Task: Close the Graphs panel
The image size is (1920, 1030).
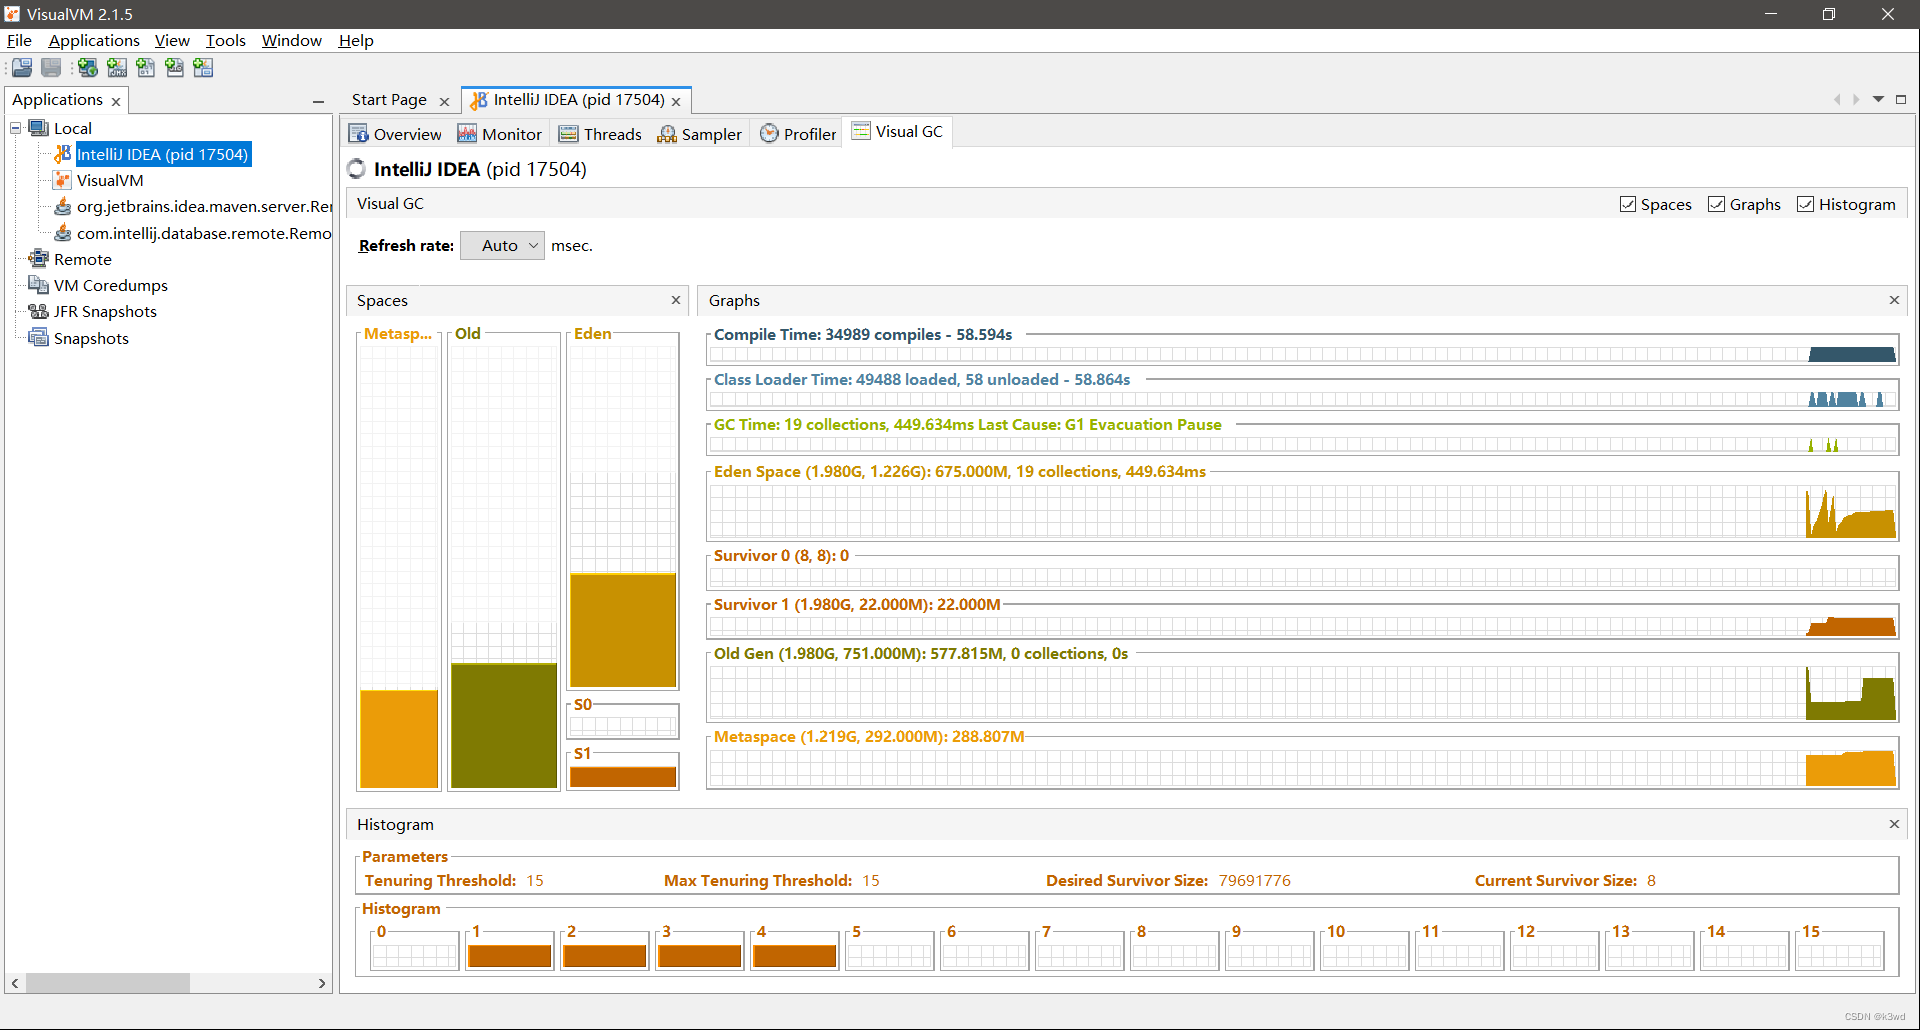Action: tap(1894, 300)
